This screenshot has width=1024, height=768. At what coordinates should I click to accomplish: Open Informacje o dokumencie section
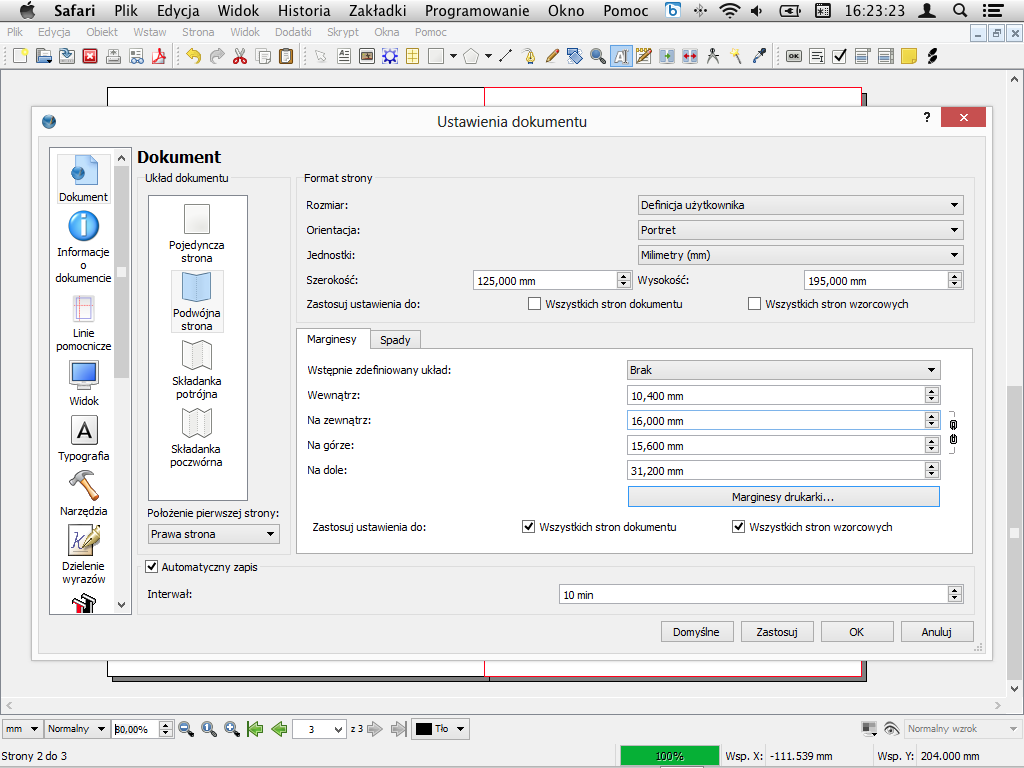84,227
